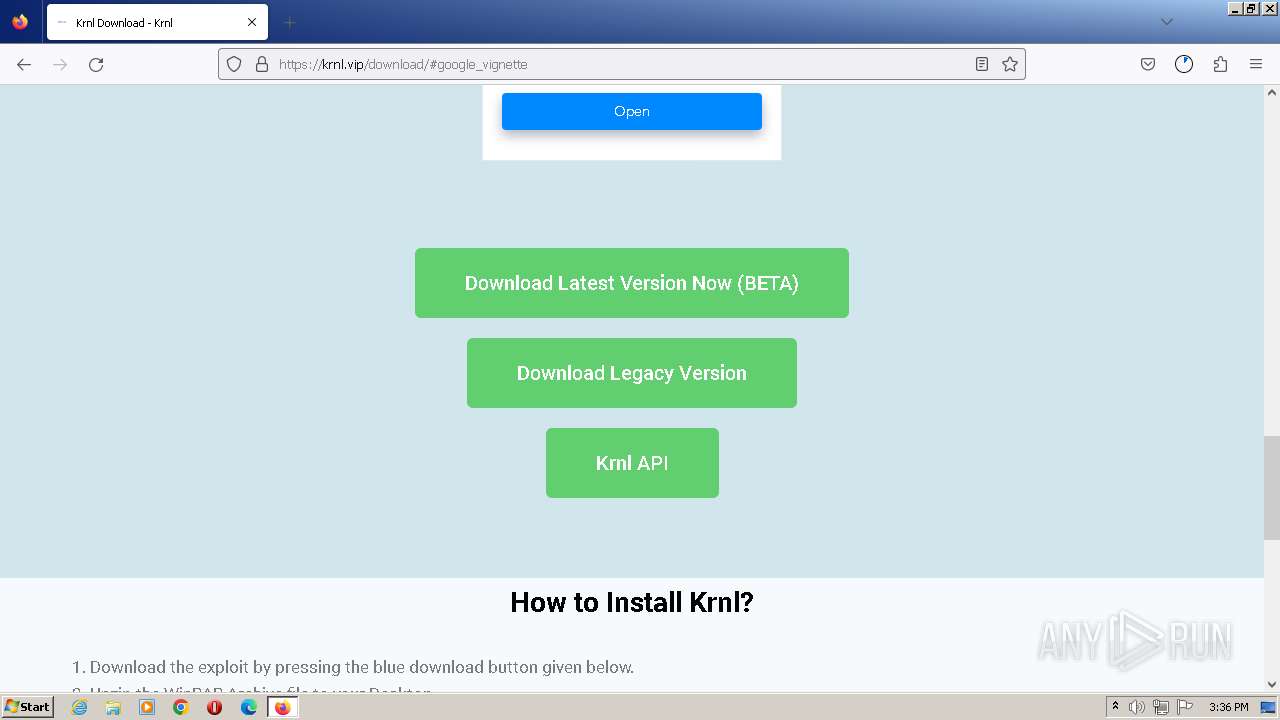Select the Krnl Download tab
Image resolution: width=1280 pixels, height=720 pixels.
[x=157, y=22]
